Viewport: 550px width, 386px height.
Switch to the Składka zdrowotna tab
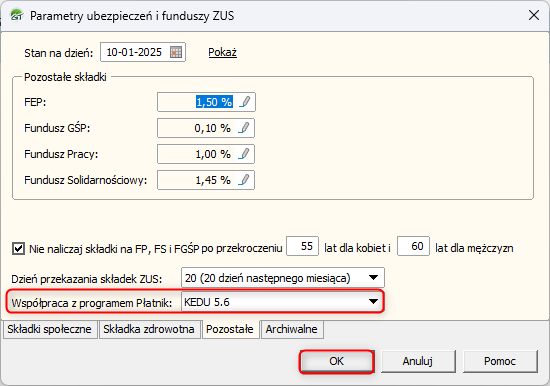149,329
